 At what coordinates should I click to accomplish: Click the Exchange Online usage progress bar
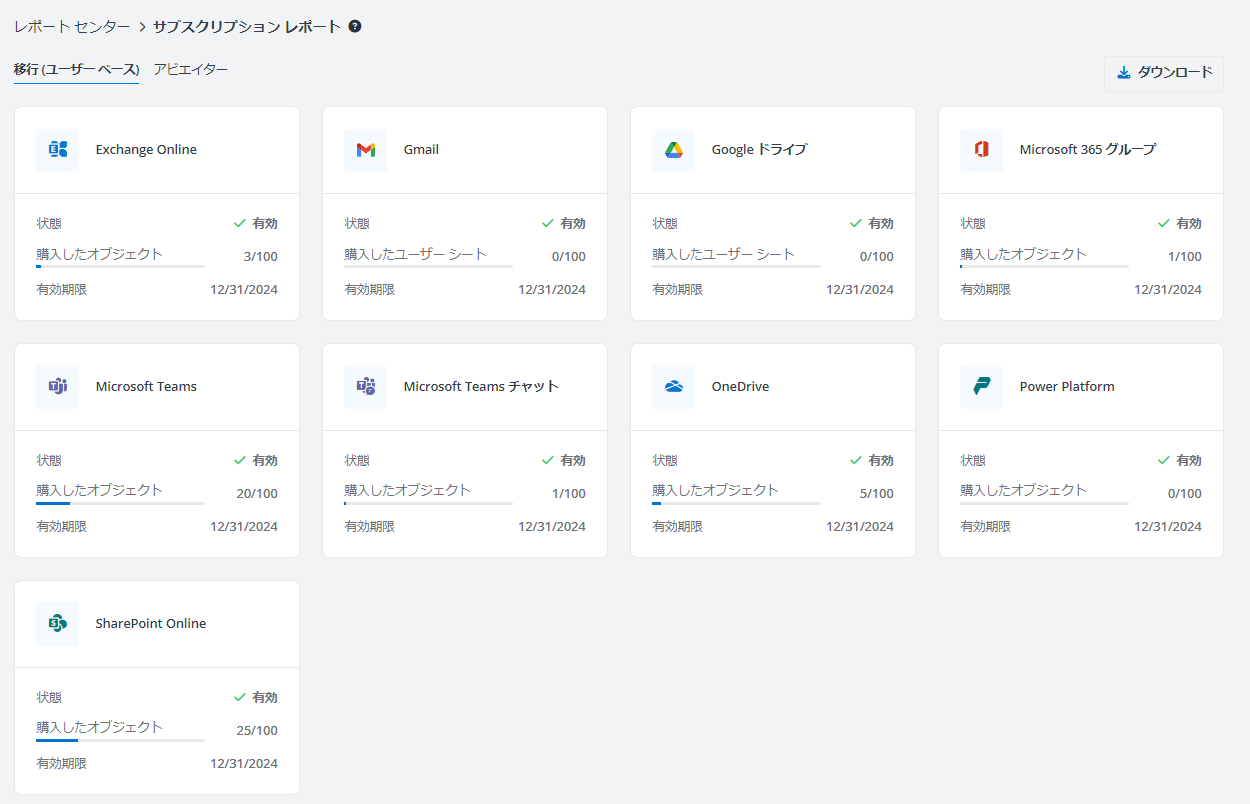(x=121, y=266)
